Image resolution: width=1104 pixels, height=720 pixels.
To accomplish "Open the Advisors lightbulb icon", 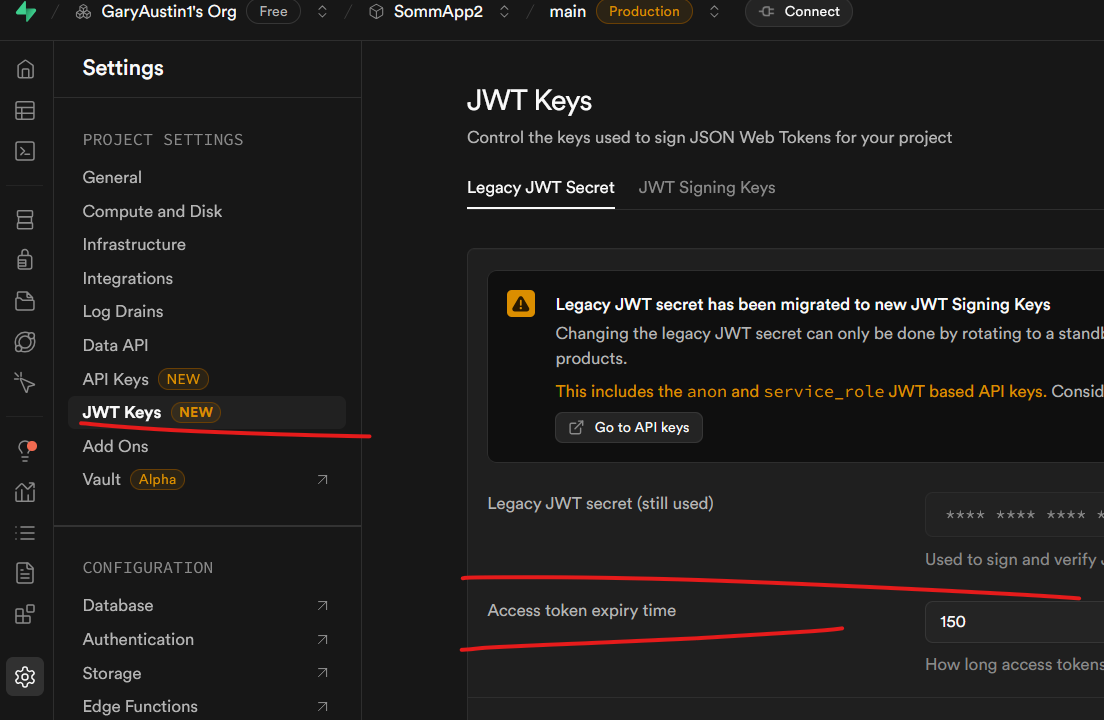I will pos(26,450).
